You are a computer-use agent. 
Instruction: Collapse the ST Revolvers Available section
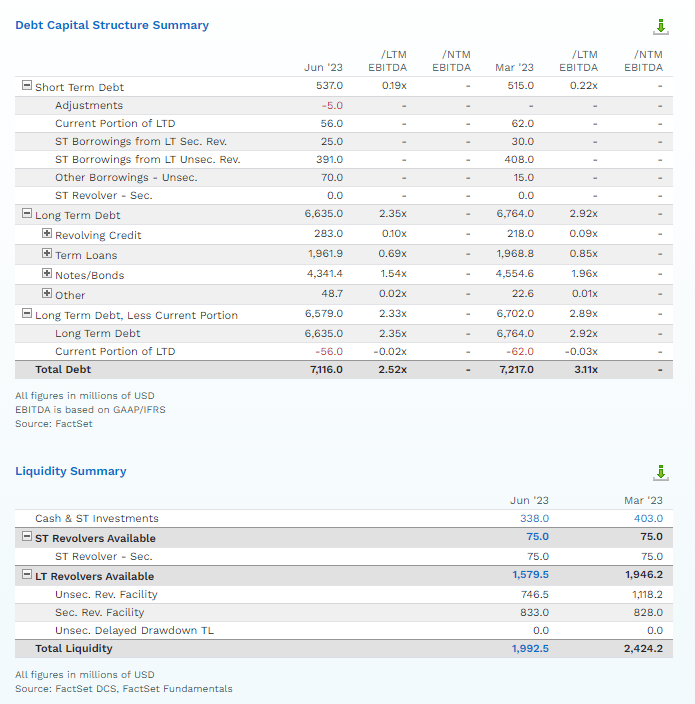pyautogui.click(x=27, y=536)
